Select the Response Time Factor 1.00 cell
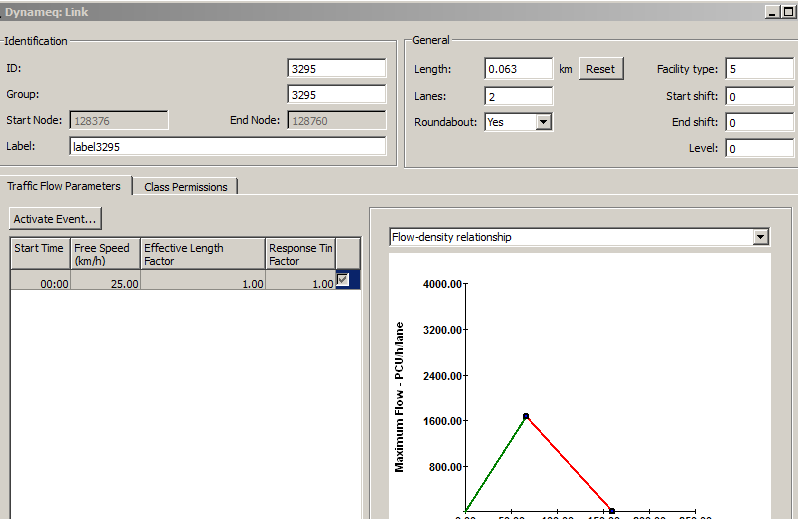Image resolution: width=798 pixels, height=519 pixels. click(x=300, y=280)
